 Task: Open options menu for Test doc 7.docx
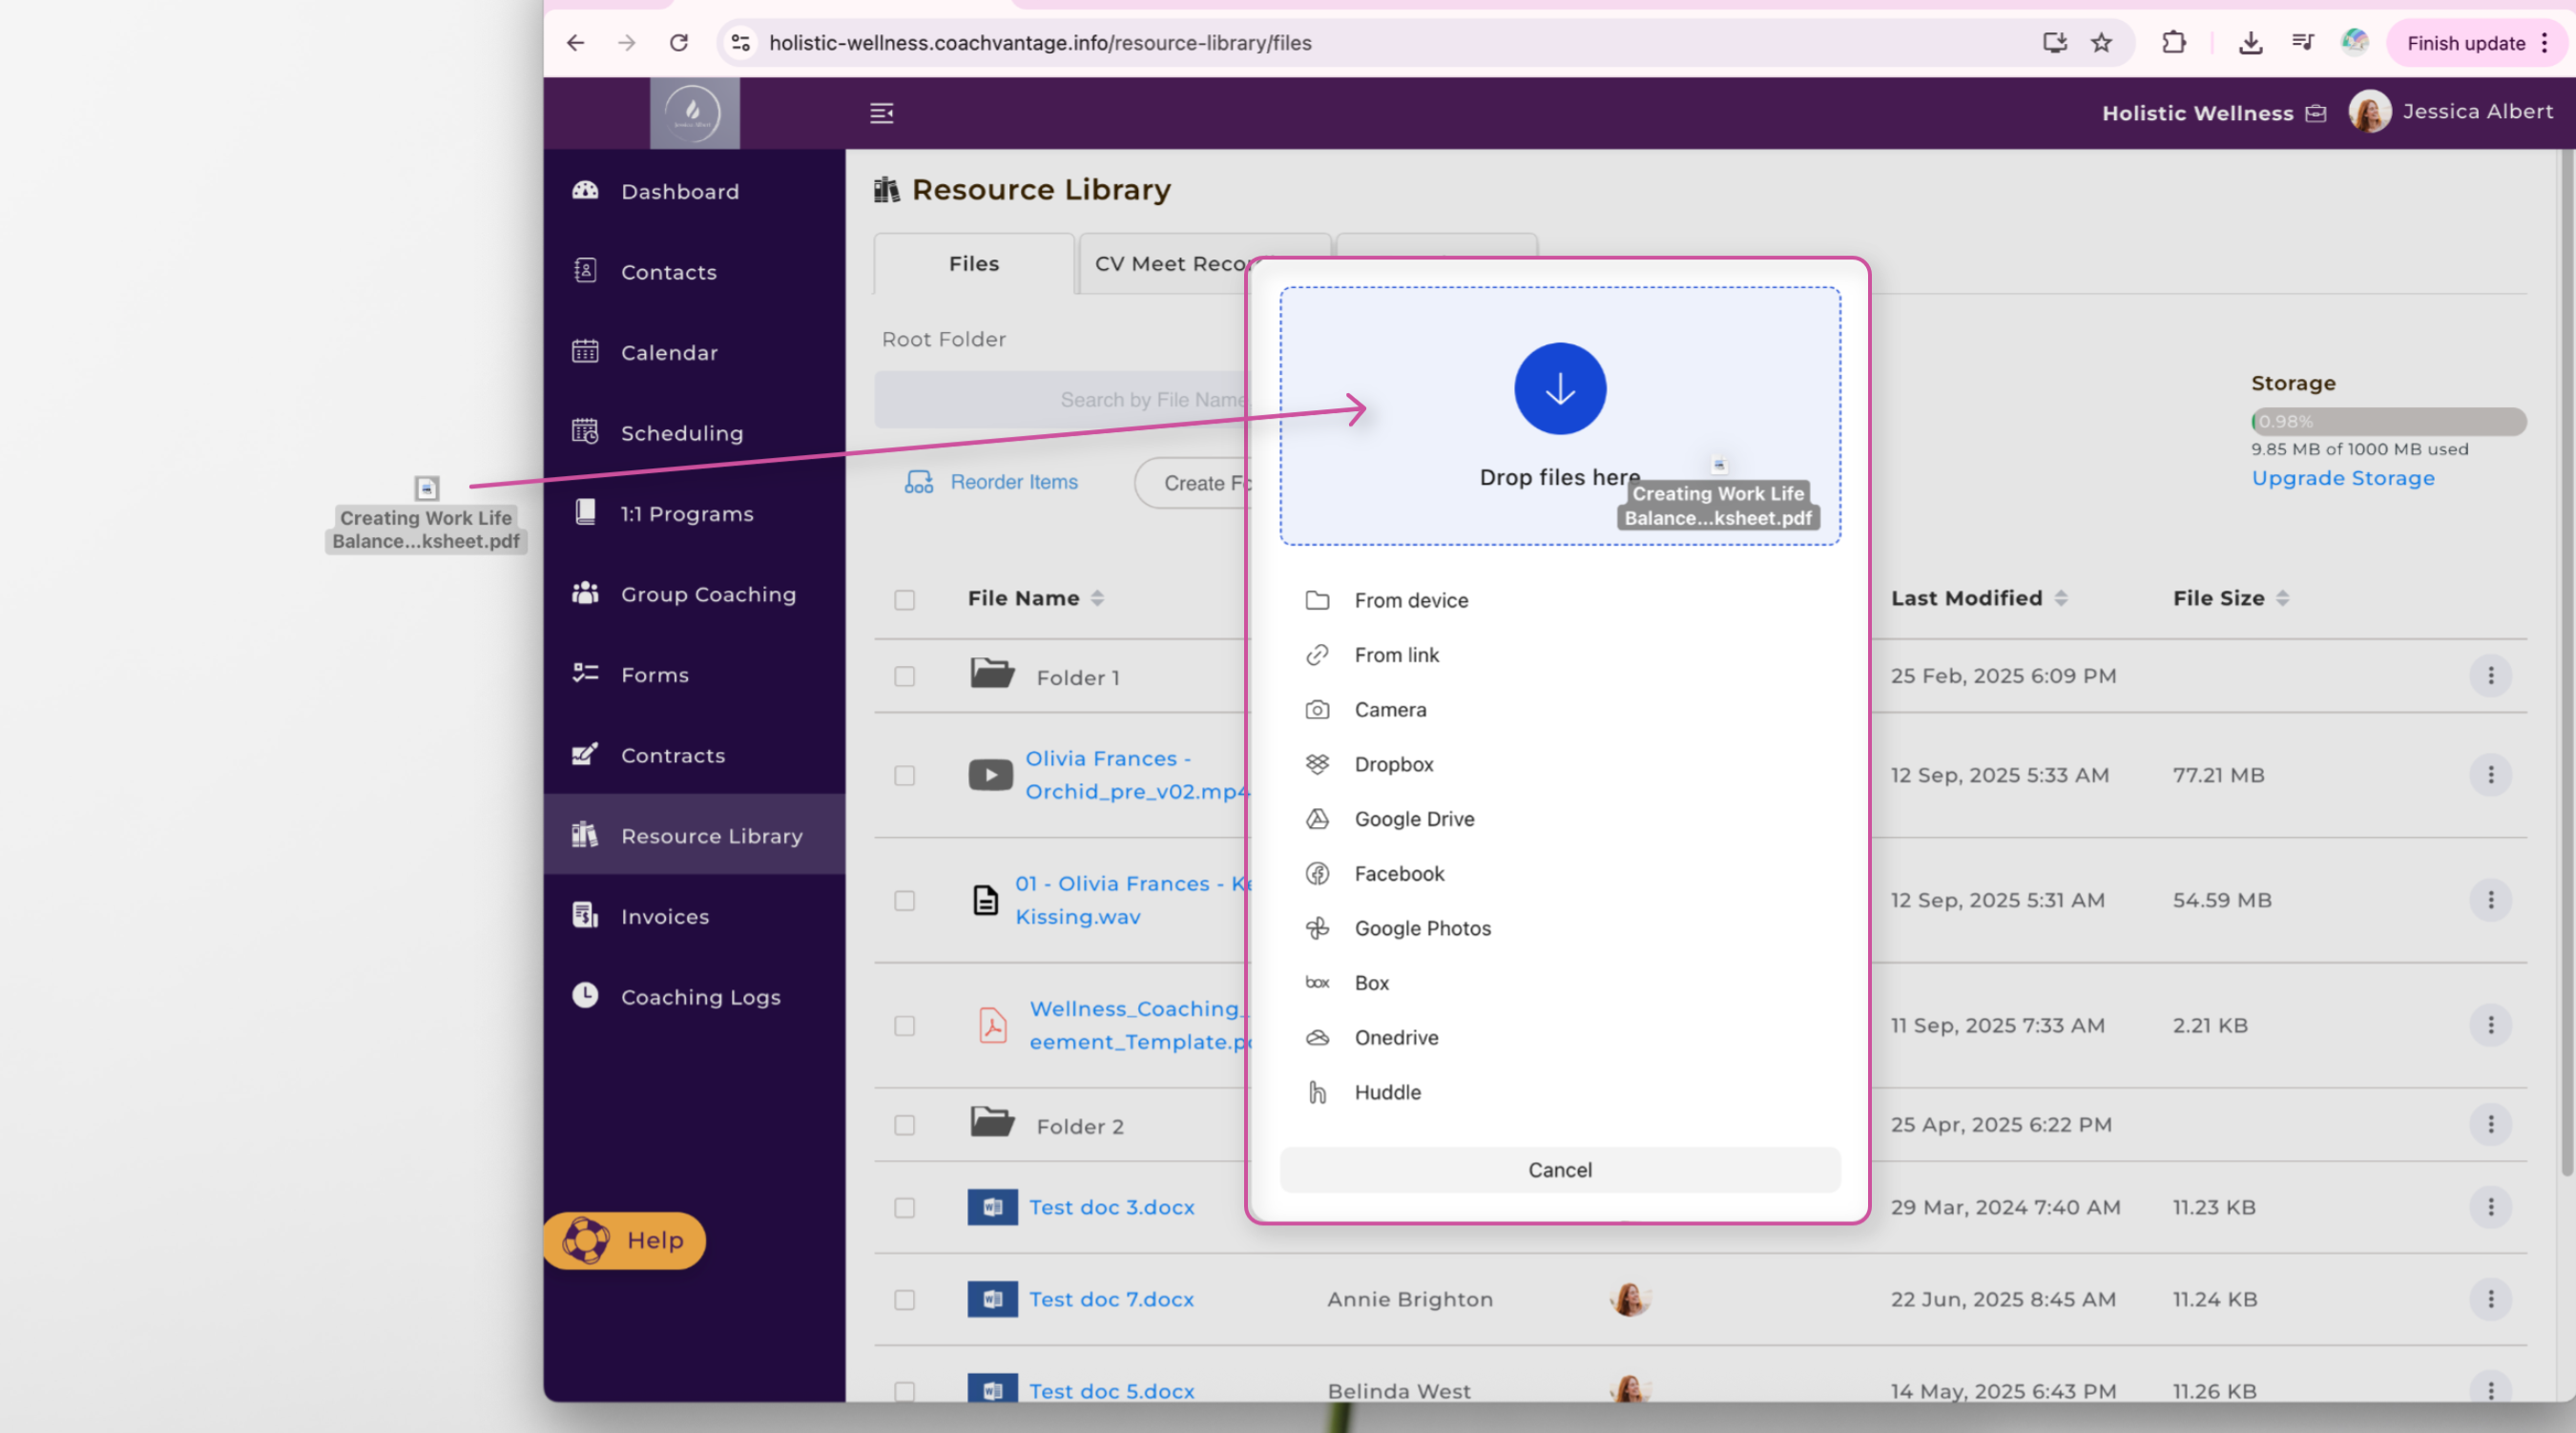pos(2490,1299)
